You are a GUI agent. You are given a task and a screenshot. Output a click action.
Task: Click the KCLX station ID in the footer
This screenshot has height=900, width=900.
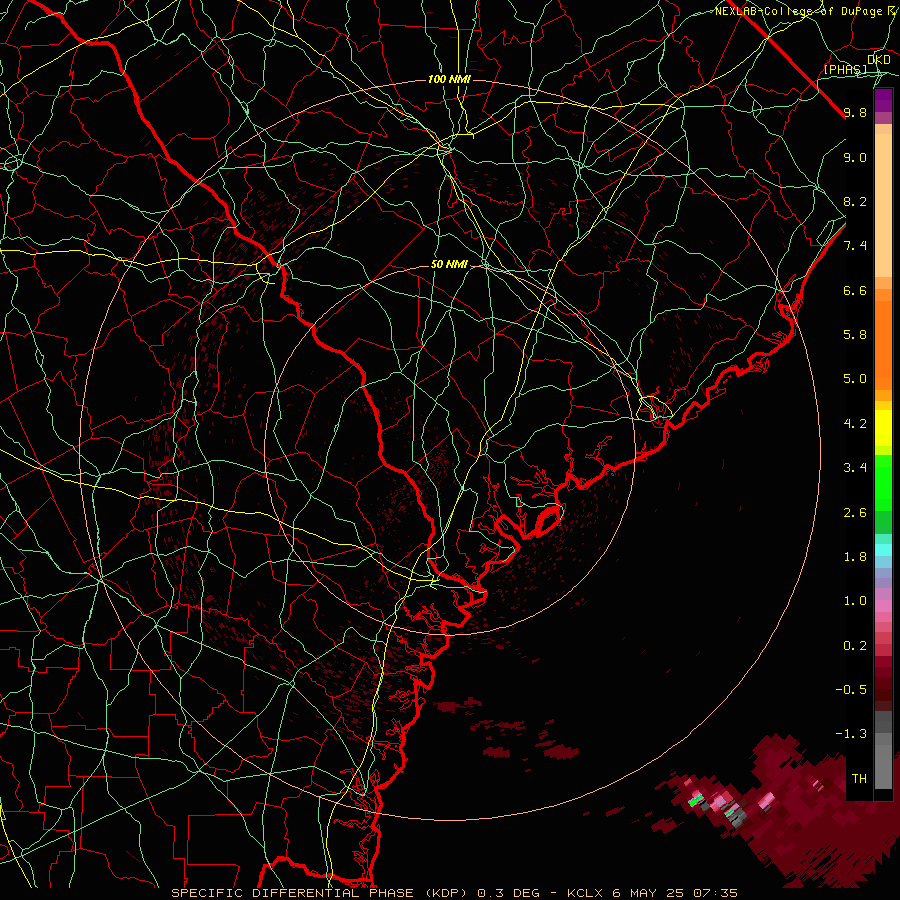(584, 893)
